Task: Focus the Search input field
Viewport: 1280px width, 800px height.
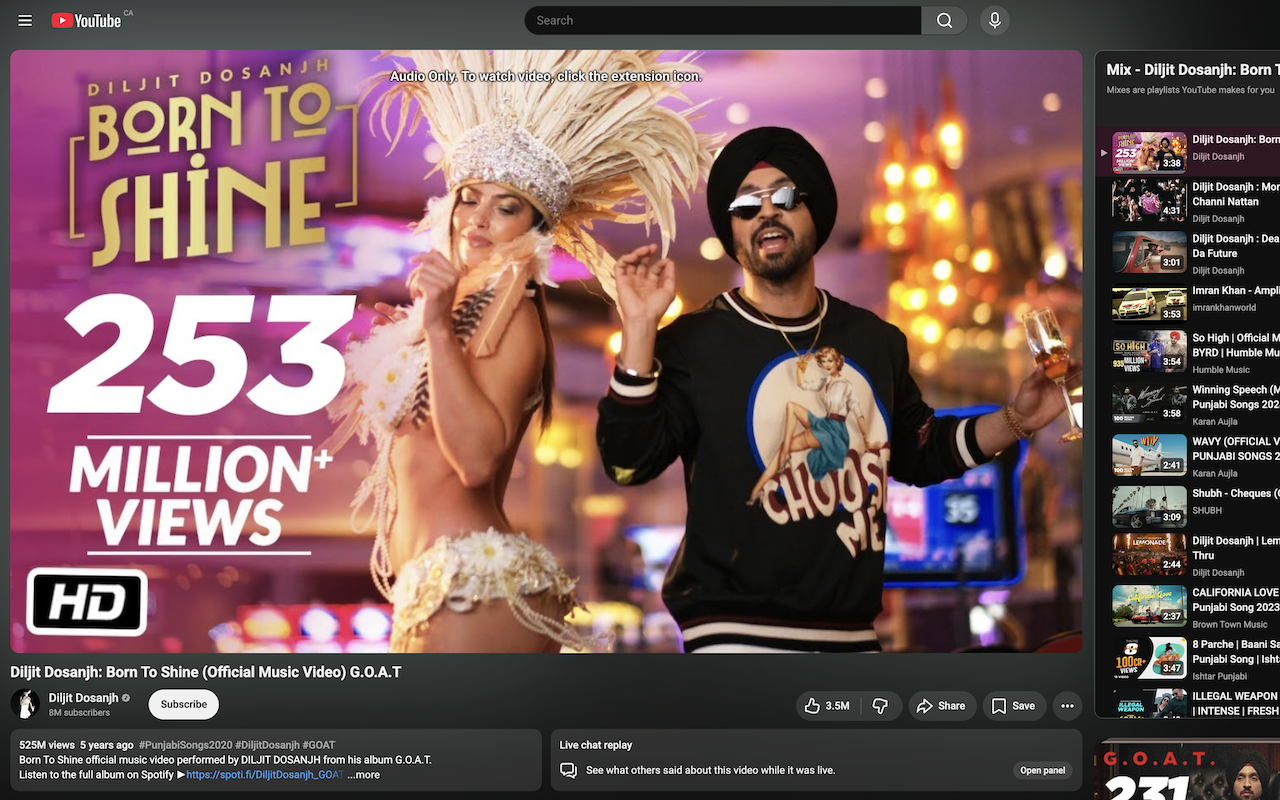Action: (x=723, y=20)
